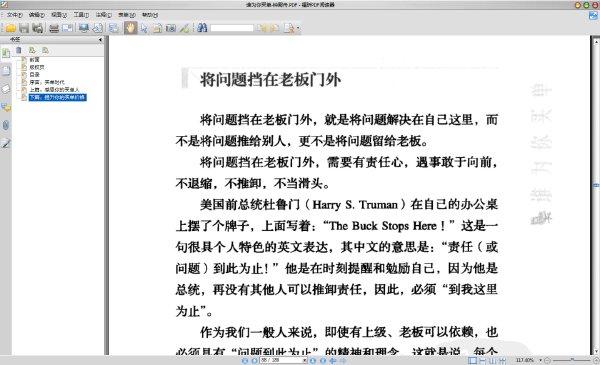This screenshot has width=600, height=365.
Task: Click the next view right arrow
Action: point(343,360)
